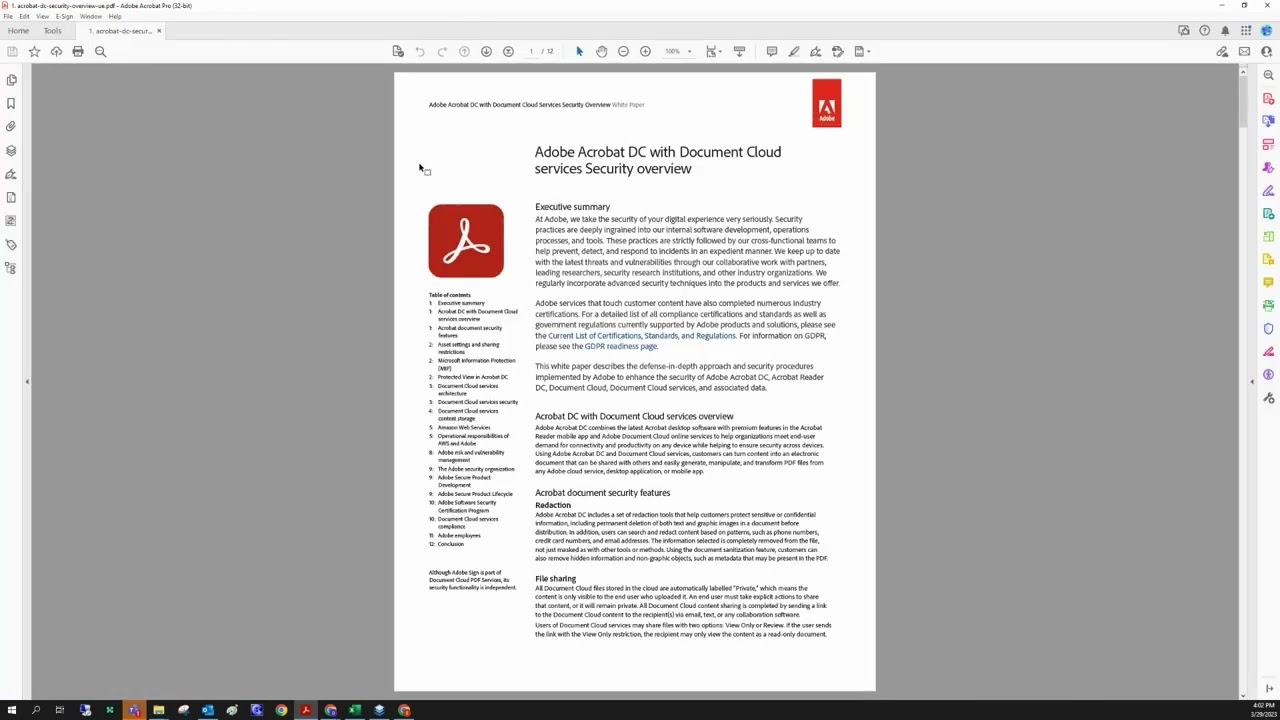1280x720 pixels.
Task: Open the Adobe apps grid
Action: (x=1246, y=31)
